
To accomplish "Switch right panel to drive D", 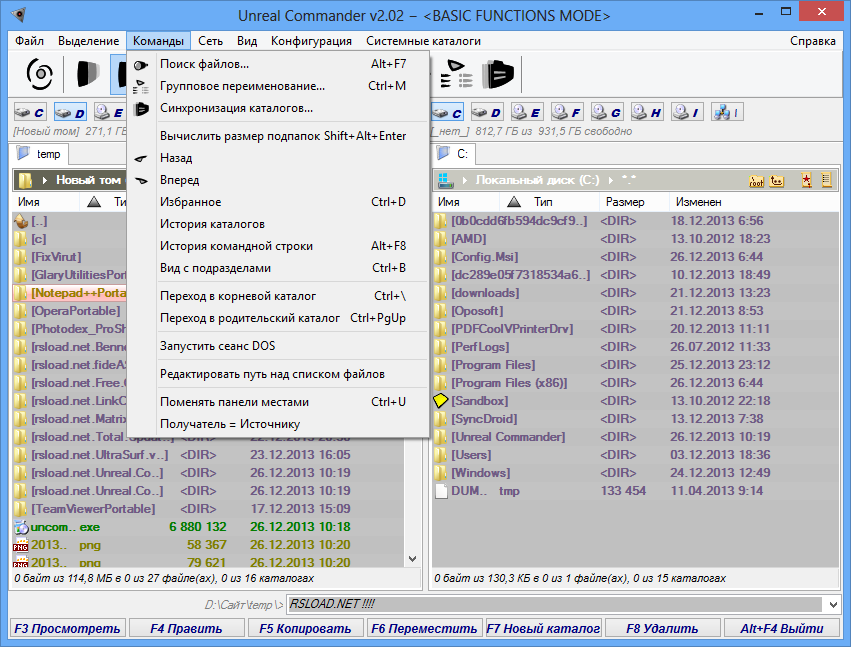I will [x=487, y=112].
